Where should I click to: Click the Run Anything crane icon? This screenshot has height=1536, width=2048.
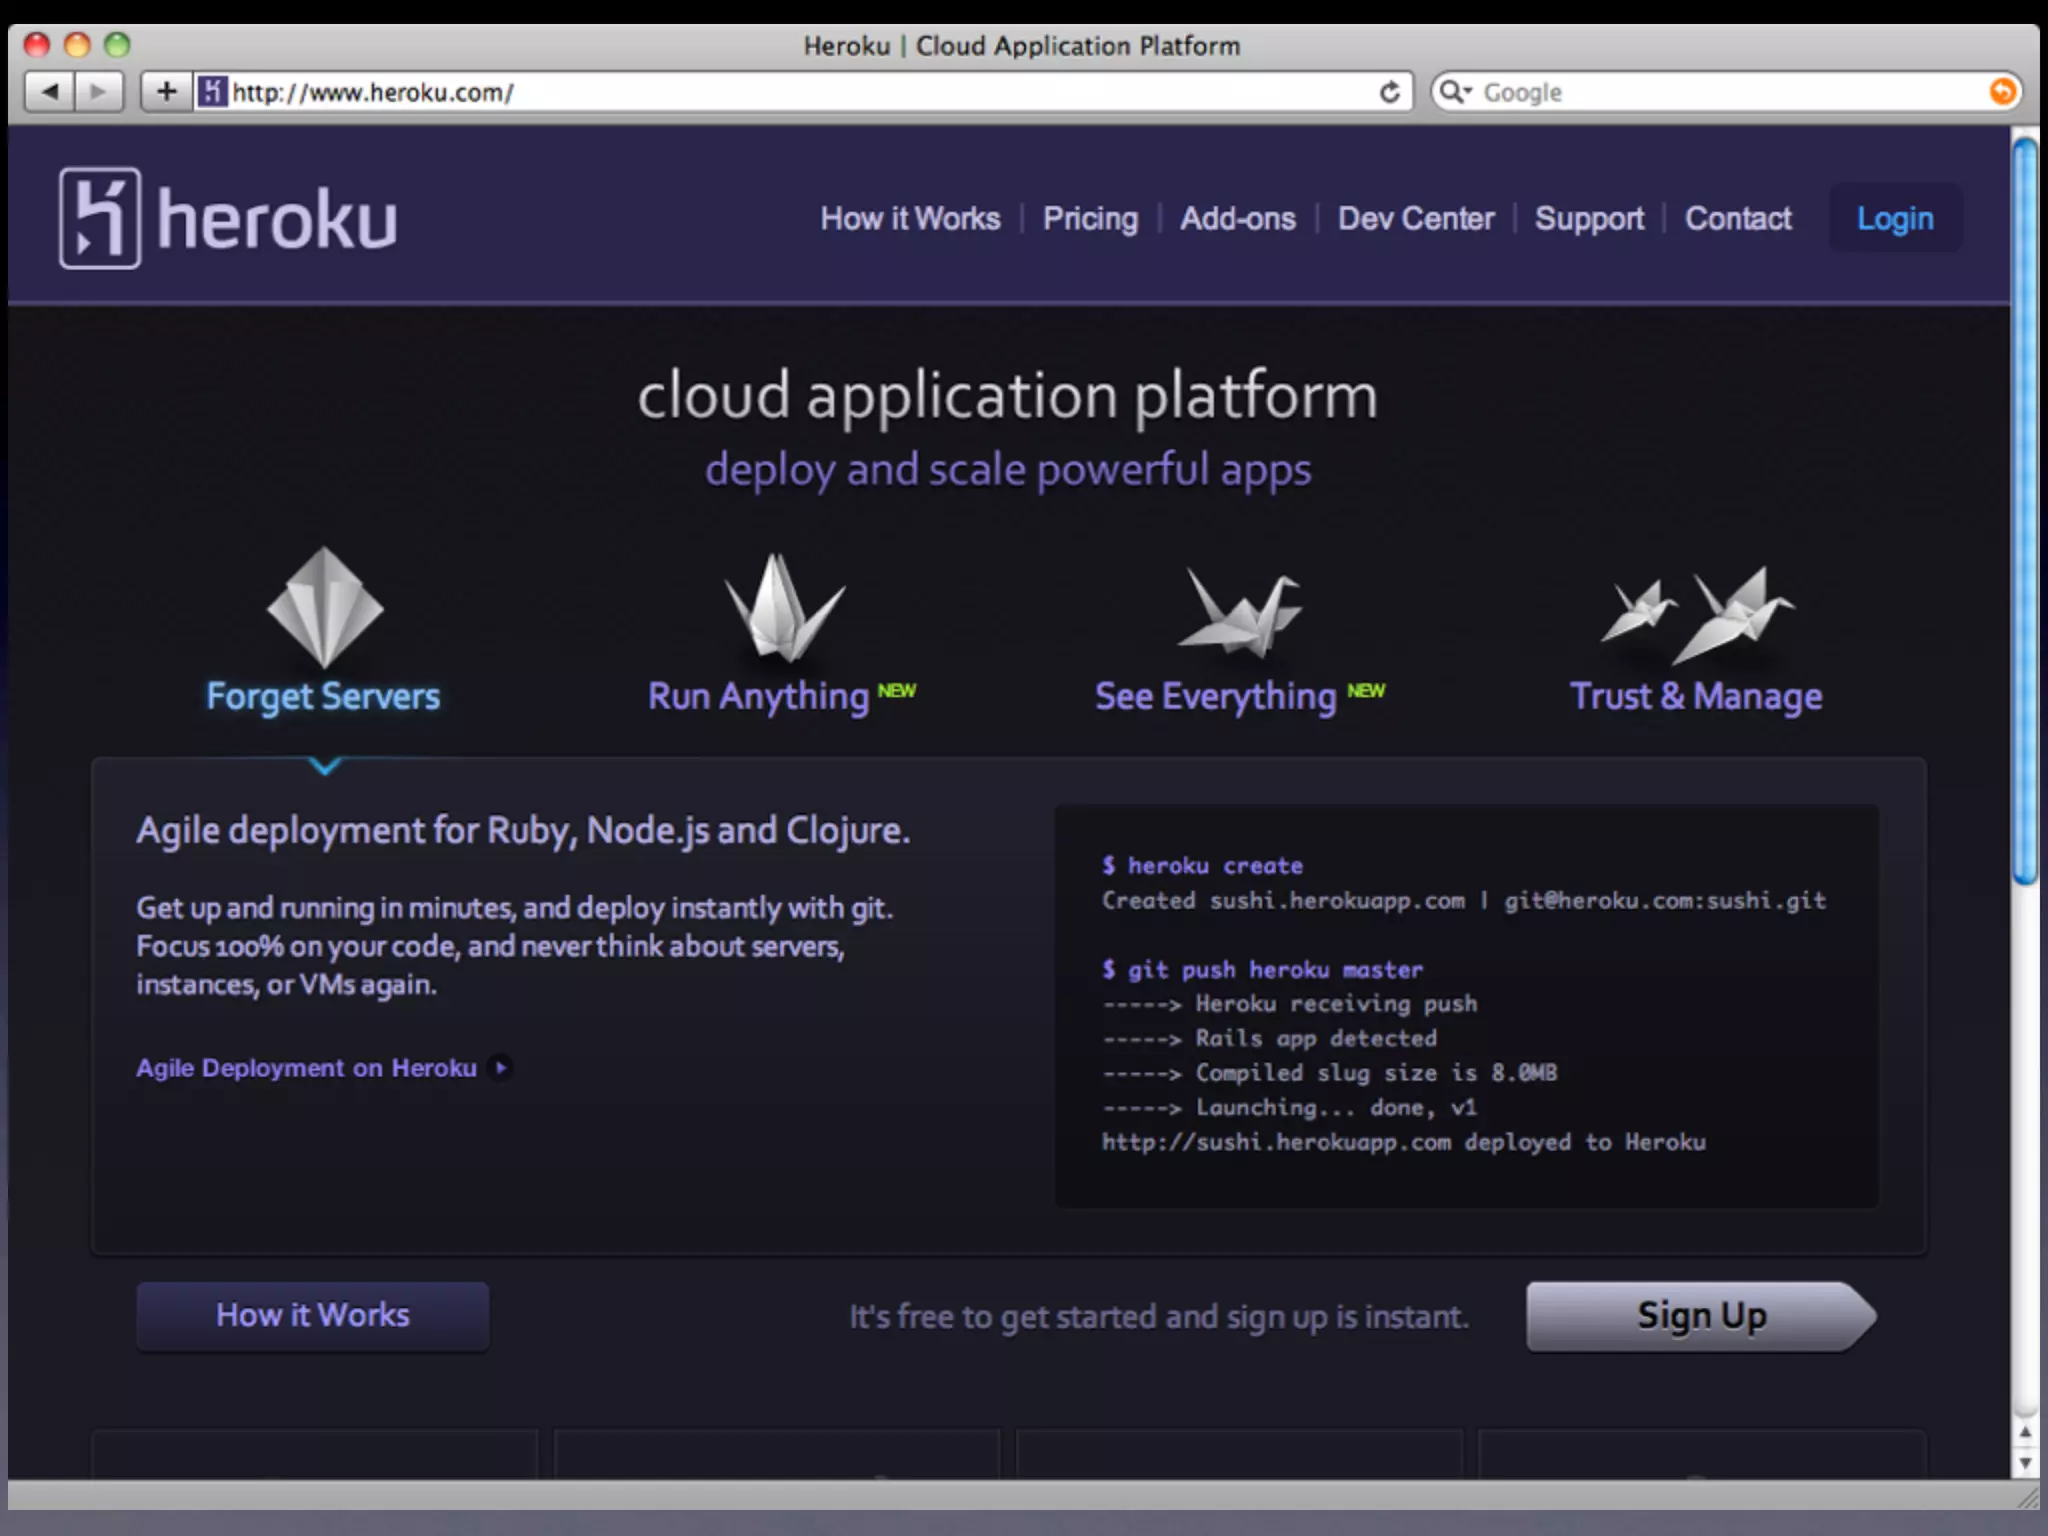coord(783,608)
